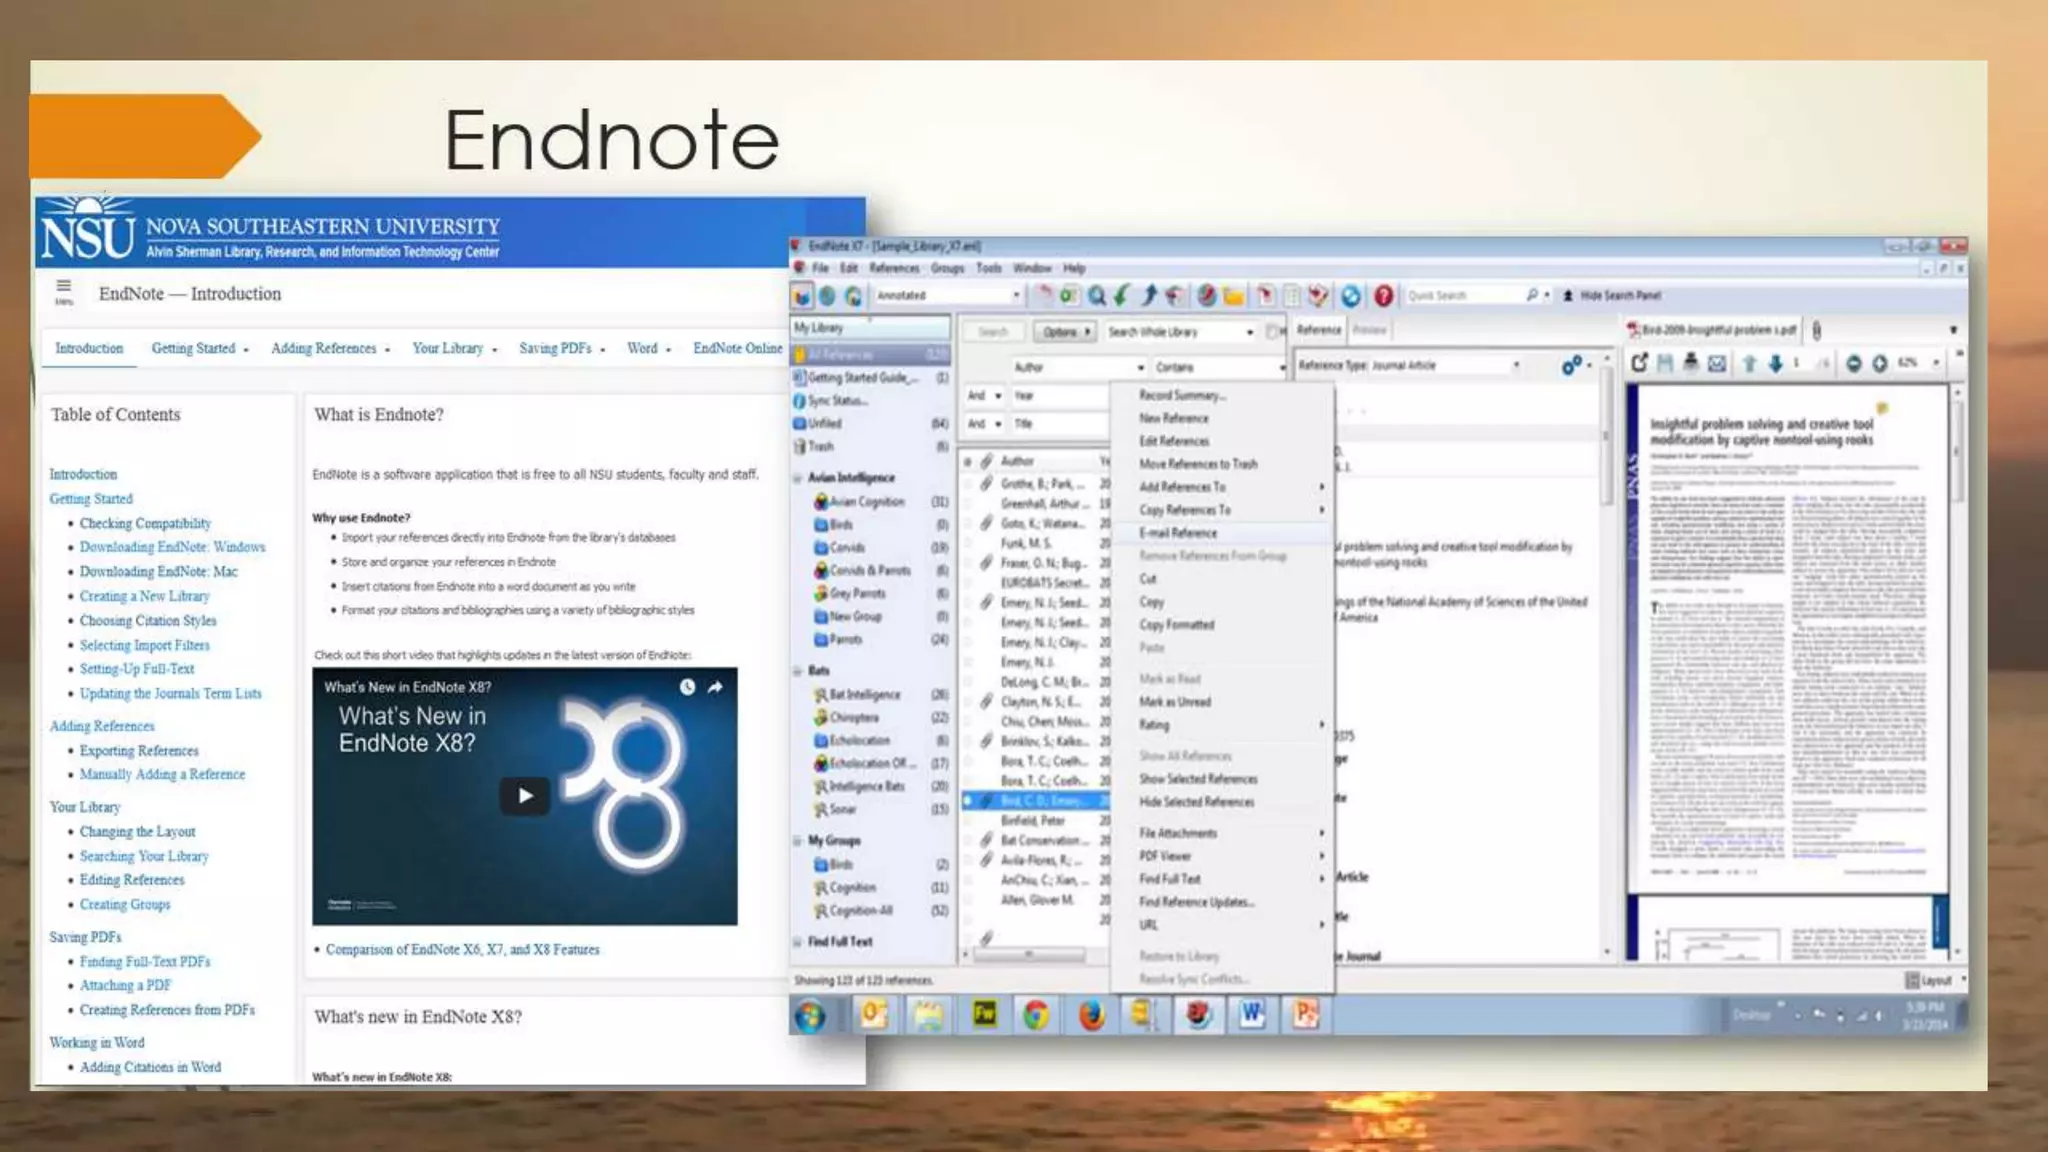Print the PDF from the viewer toolbar
The width and height of the screenshot is (2048, 1152).
[1690, 363]
